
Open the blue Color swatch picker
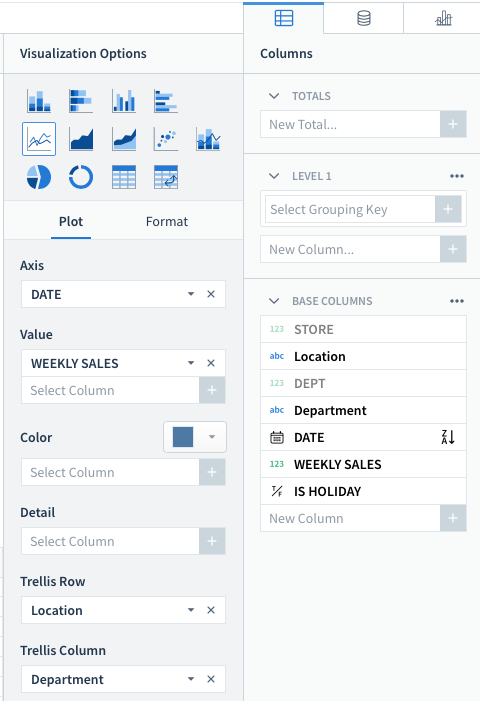click(195, 437)
